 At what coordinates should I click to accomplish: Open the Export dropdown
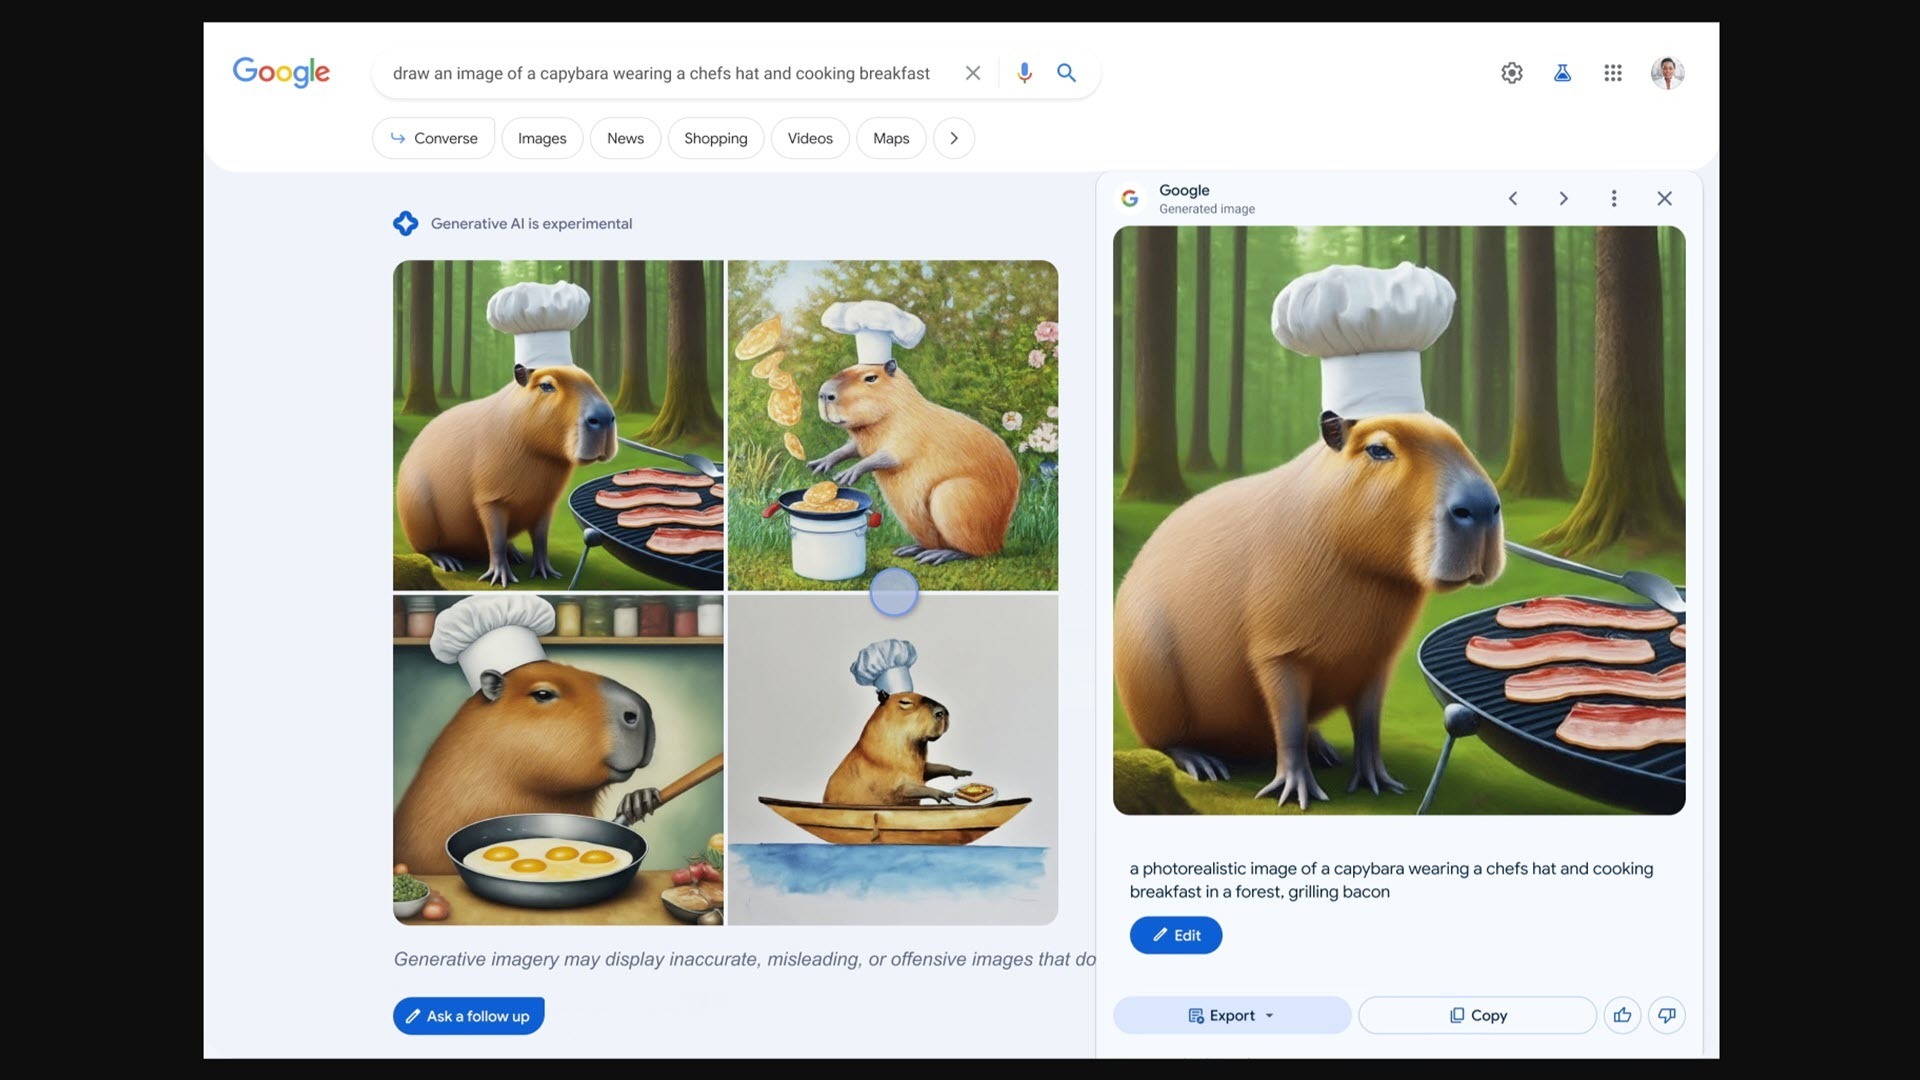pyautogui.click(x=1231, y=1015)
